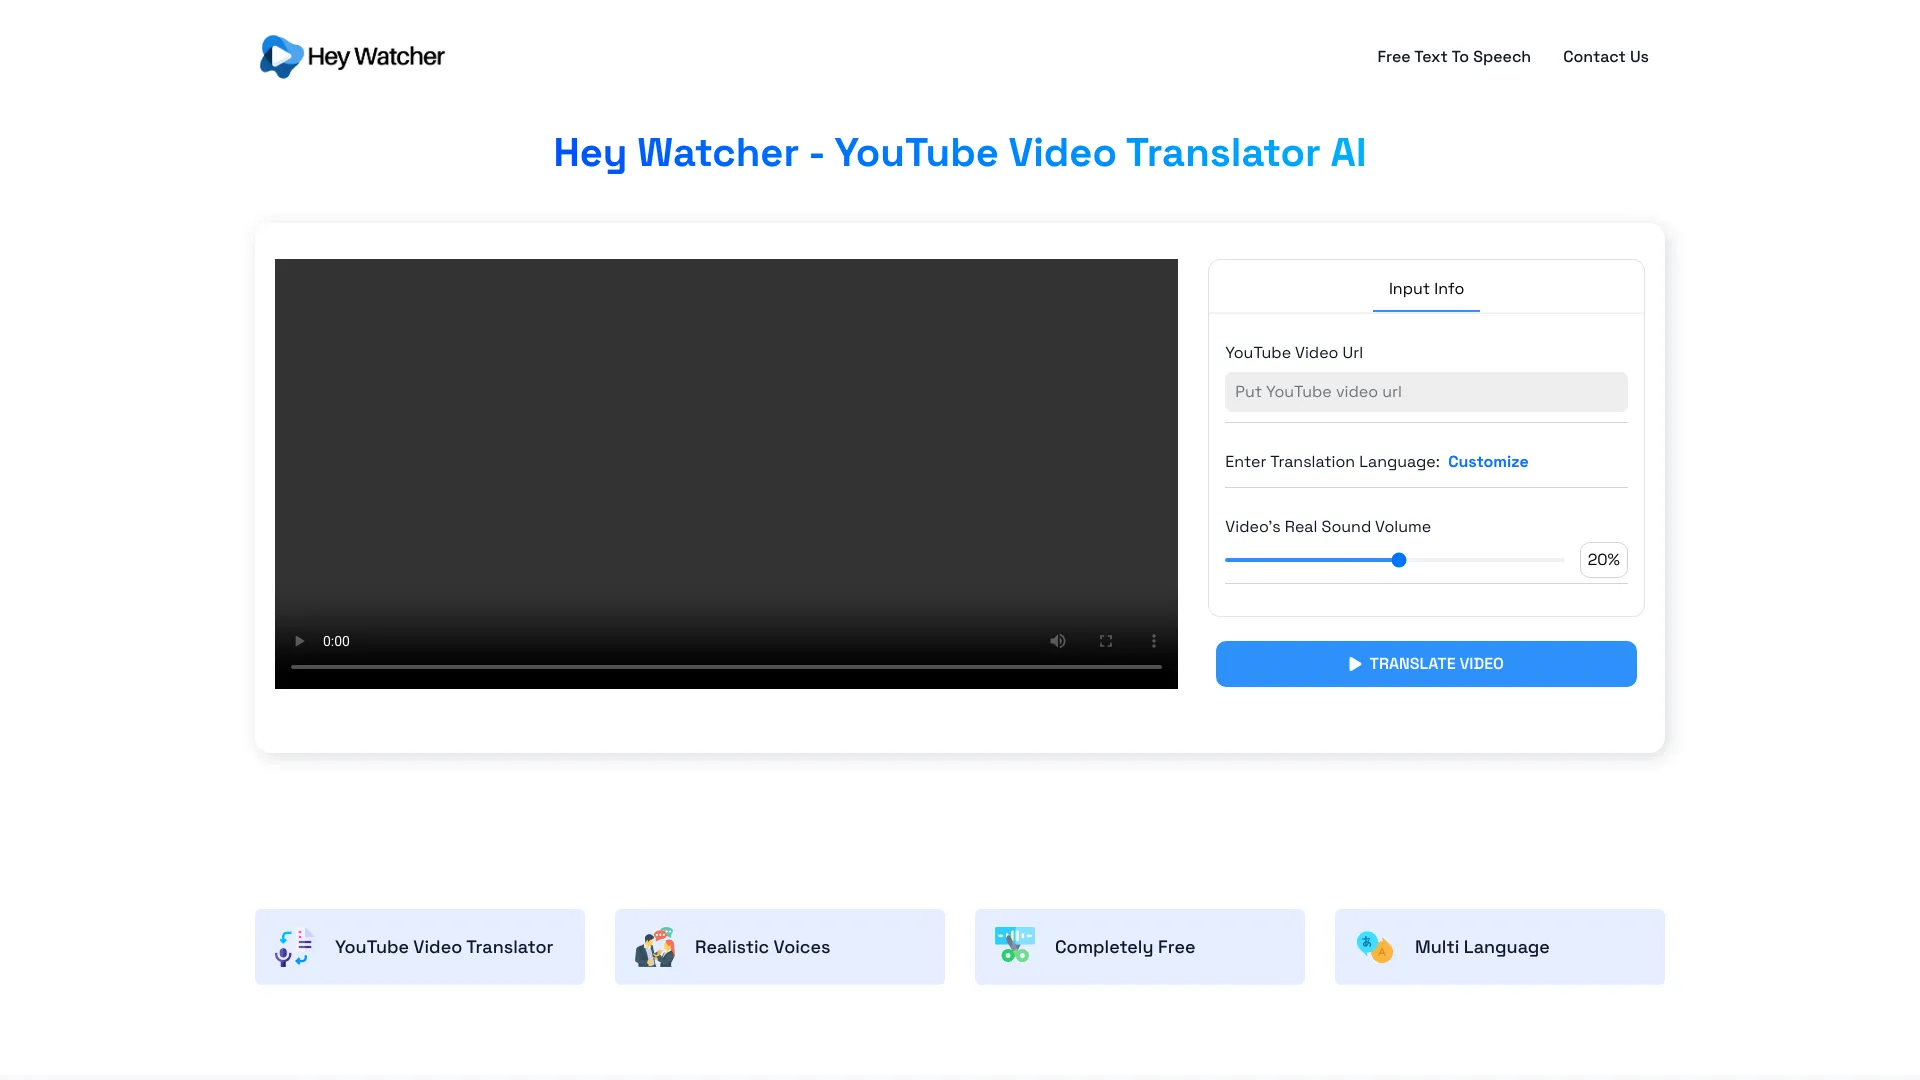Click the Customize translation language link
1920x1080 pixels.
point(1487,460)
